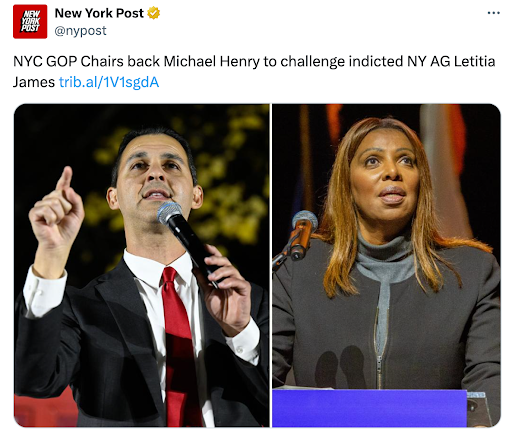512x434 pixels.
Task: Click the blue podium in the right photo
Action: pos(369,408)
